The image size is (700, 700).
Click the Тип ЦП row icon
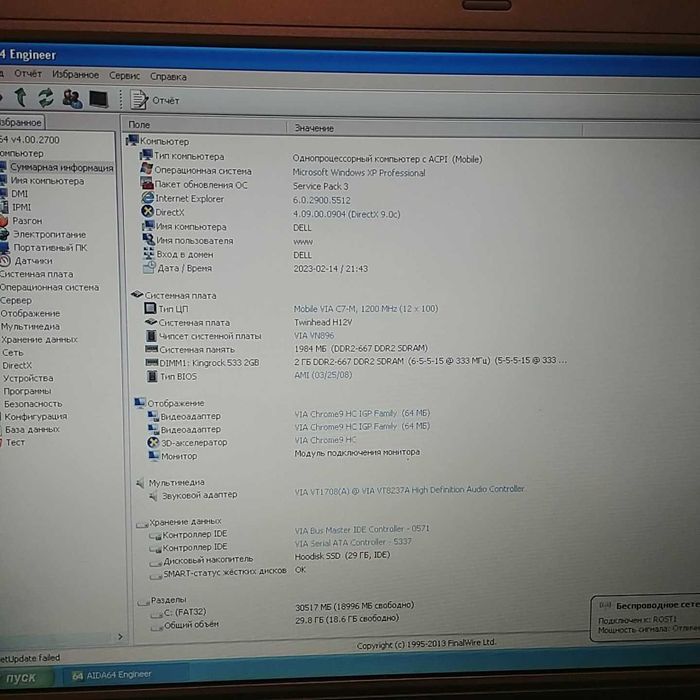pos(150,308)
